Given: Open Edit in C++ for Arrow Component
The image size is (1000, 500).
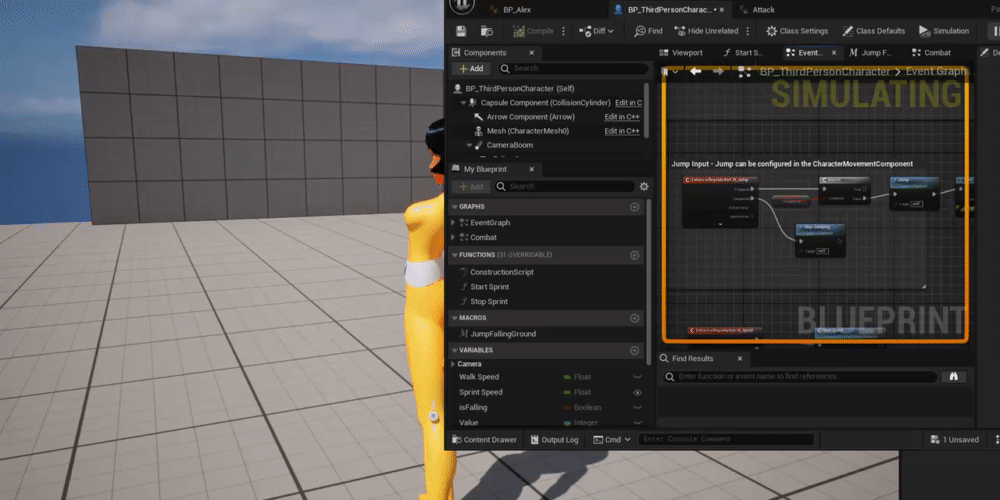Looking at the screenshot, I should click(x=622, y=117).
